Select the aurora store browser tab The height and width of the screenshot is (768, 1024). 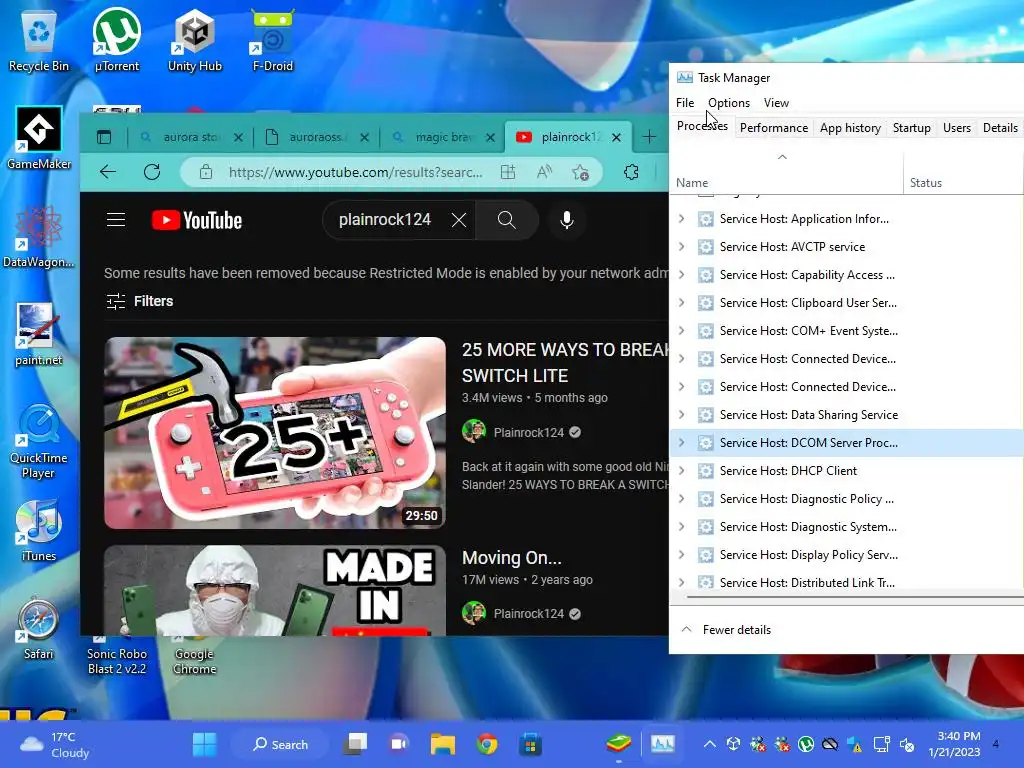[191, 137]
